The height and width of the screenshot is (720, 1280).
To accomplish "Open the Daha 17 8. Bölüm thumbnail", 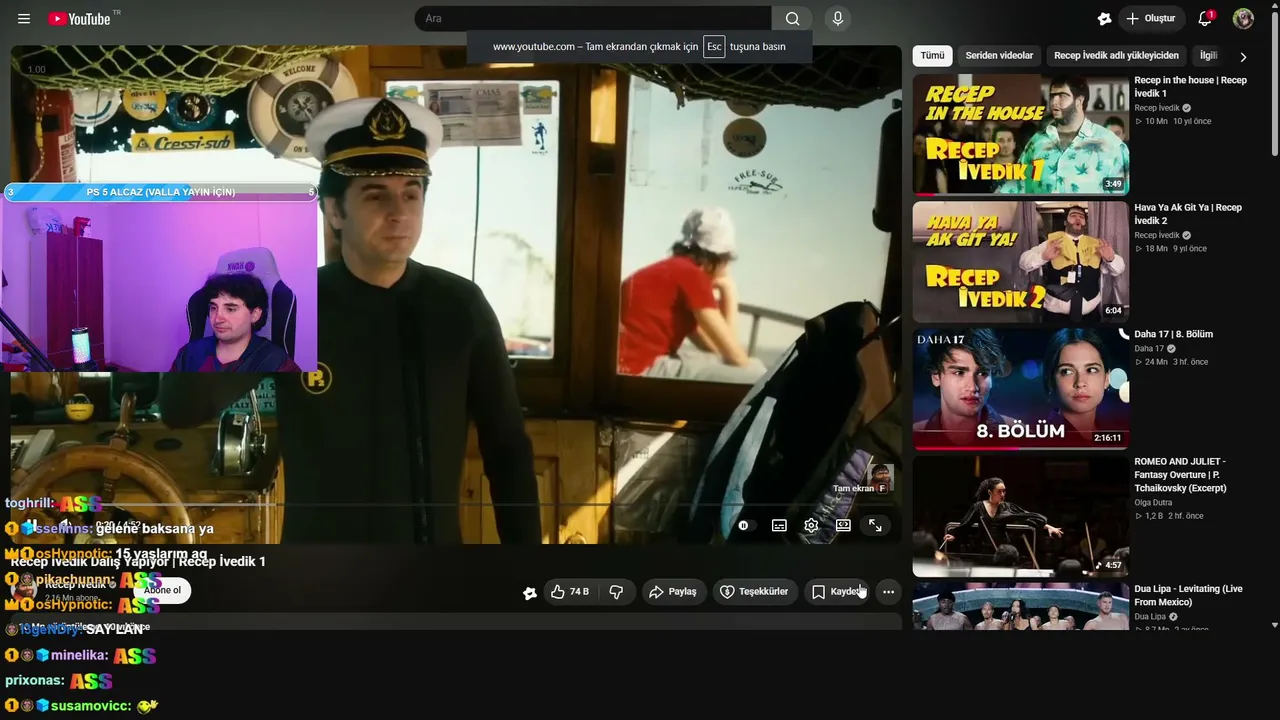I will pyautogui.click(x=1020, y=389).
